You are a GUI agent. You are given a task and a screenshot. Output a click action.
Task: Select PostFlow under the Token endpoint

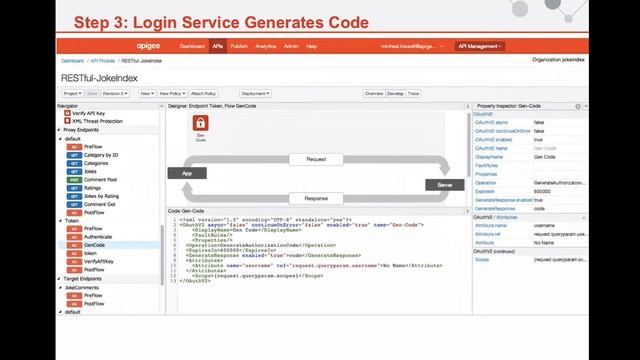coord(94,270)
